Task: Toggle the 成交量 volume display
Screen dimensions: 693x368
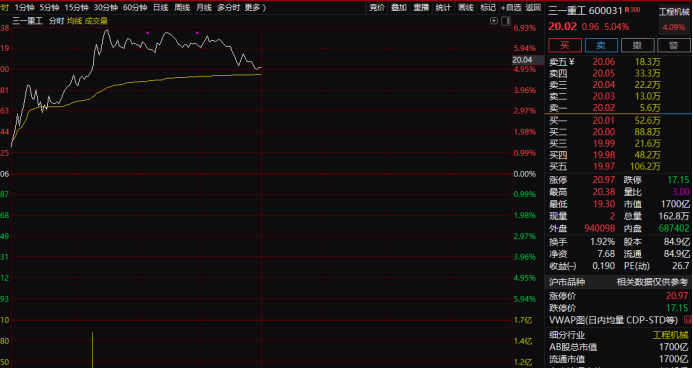Action: (96, 21)
